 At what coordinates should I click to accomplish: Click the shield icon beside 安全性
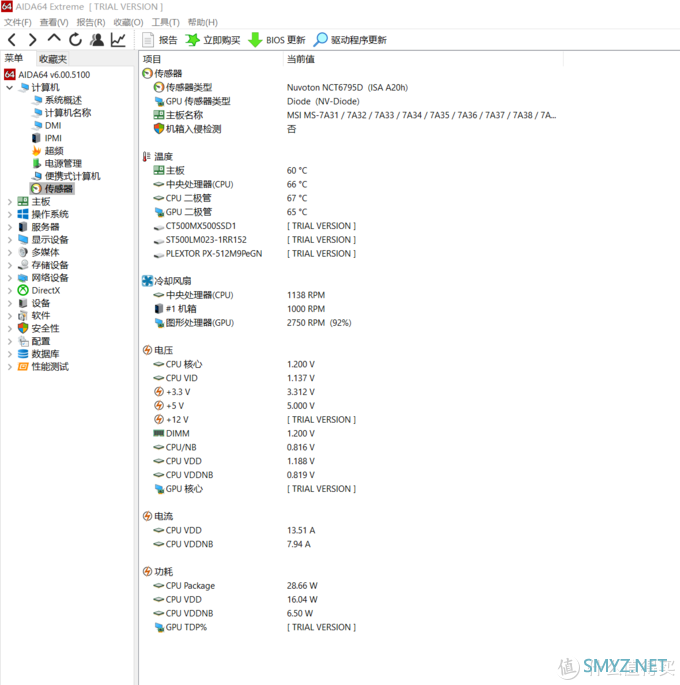tap(23, 328)
